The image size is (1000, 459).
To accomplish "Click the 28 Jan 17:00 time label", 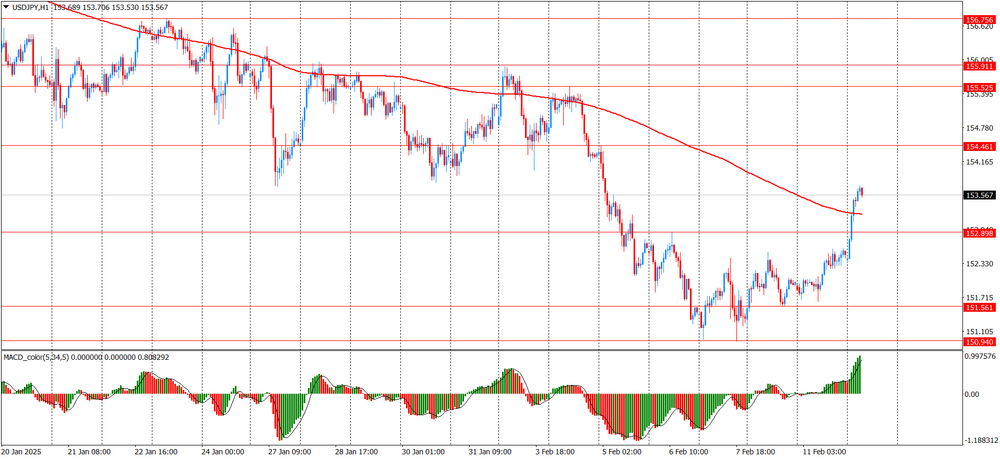I will click(x=357, y=452).
